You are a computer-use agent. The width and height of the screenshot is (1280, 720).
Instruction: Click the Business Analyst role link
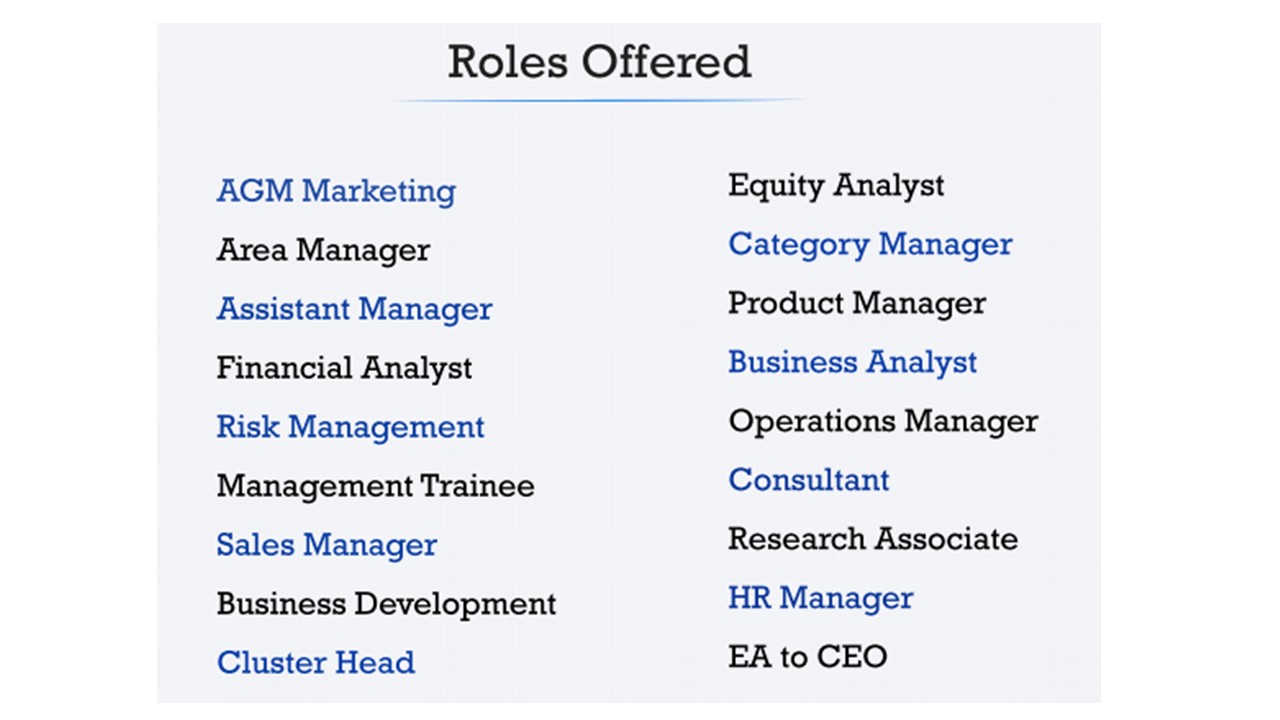coord(852,362)
